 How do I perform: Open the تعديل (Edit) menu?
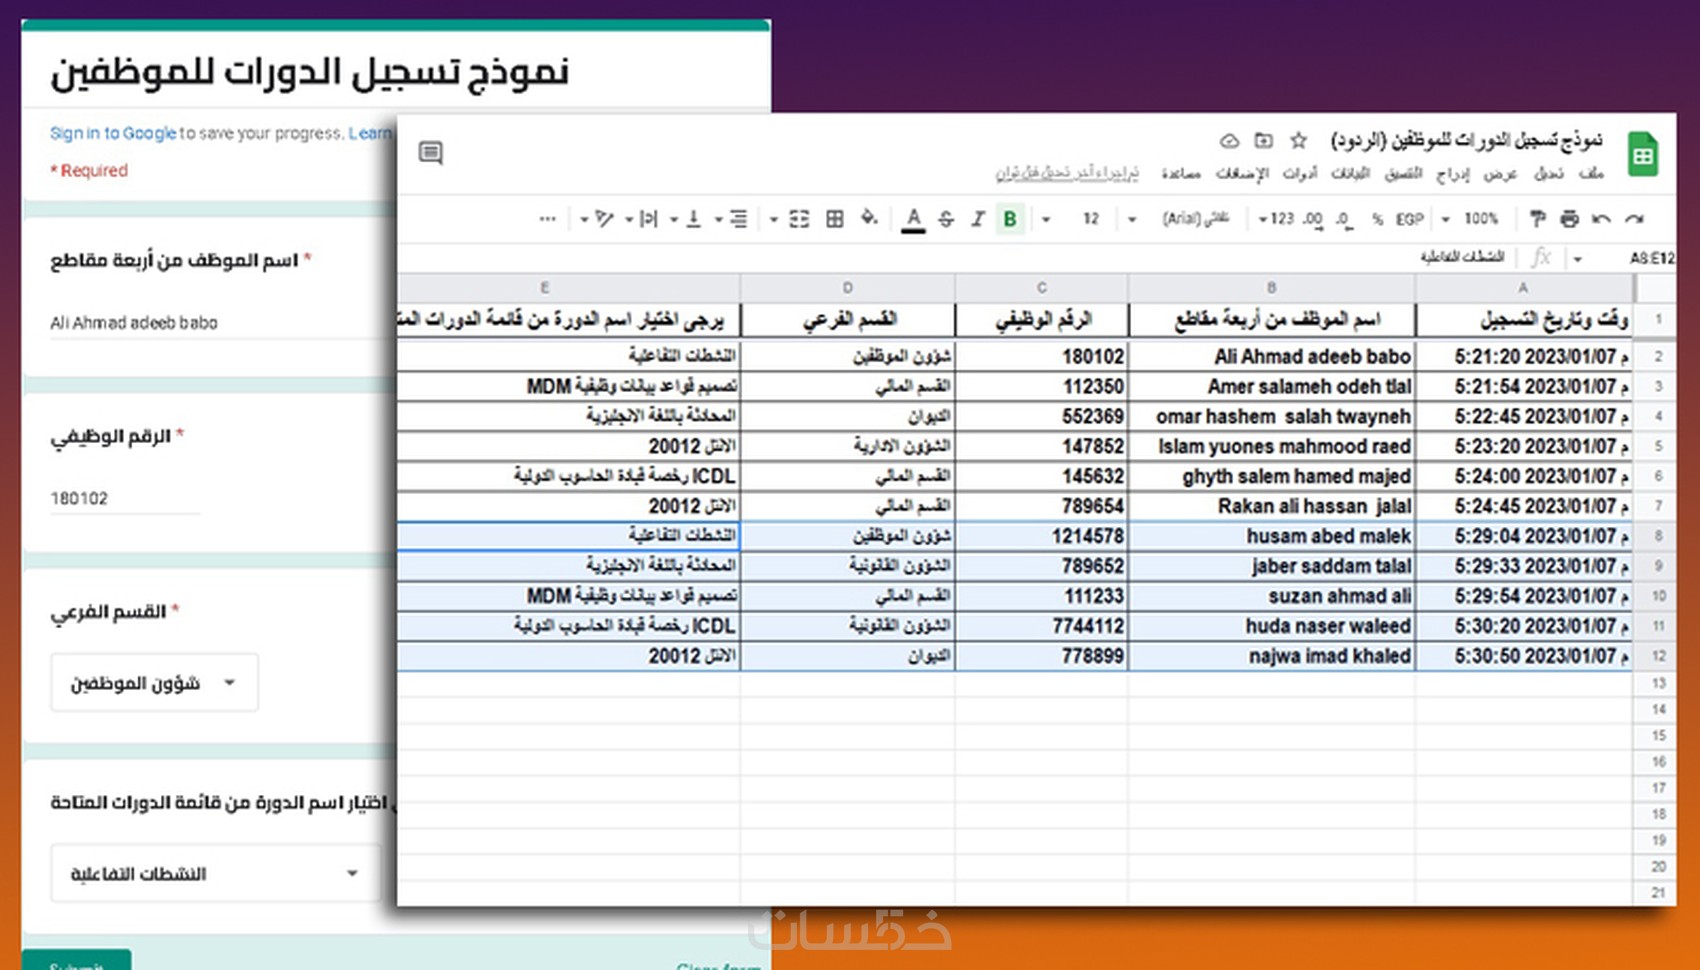[x=1548, y=173]
